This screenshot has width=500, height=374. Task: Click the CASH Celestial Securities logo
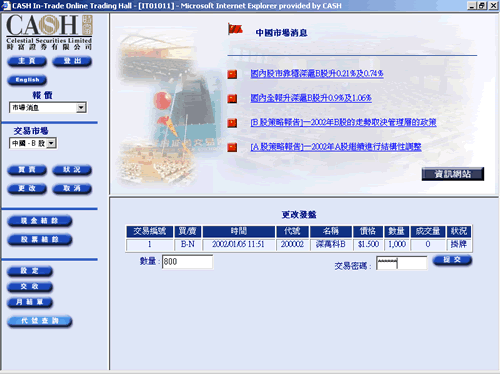[49, 32]
